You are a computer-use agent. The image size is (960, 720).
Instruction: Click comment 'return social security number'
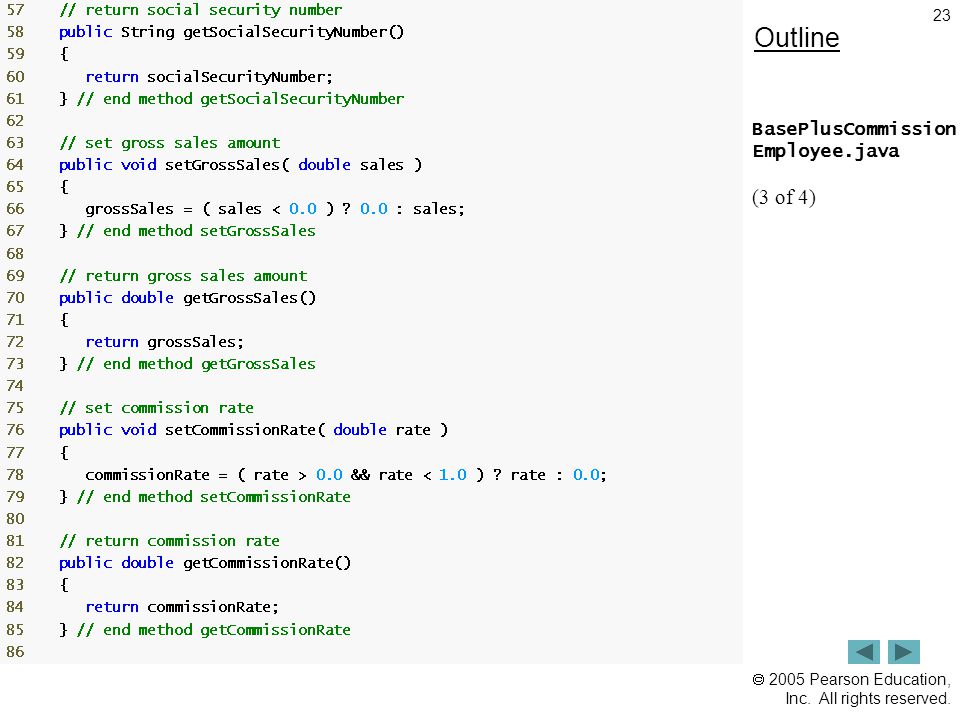point(201,10)
